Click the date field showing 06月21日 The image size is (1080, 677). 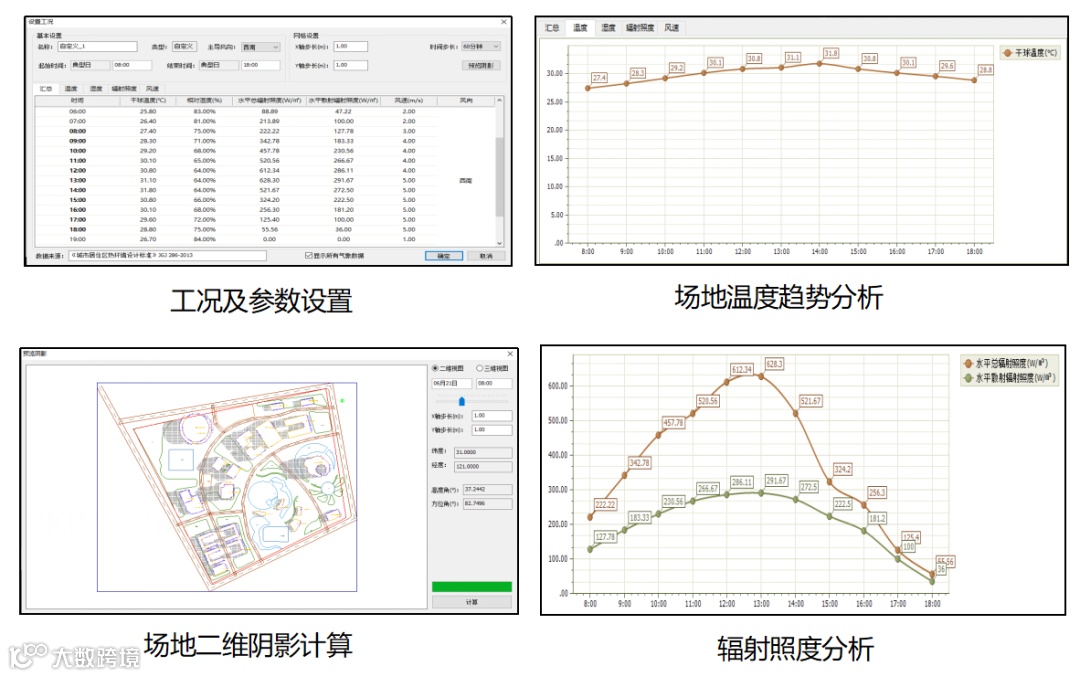point(452,383)
